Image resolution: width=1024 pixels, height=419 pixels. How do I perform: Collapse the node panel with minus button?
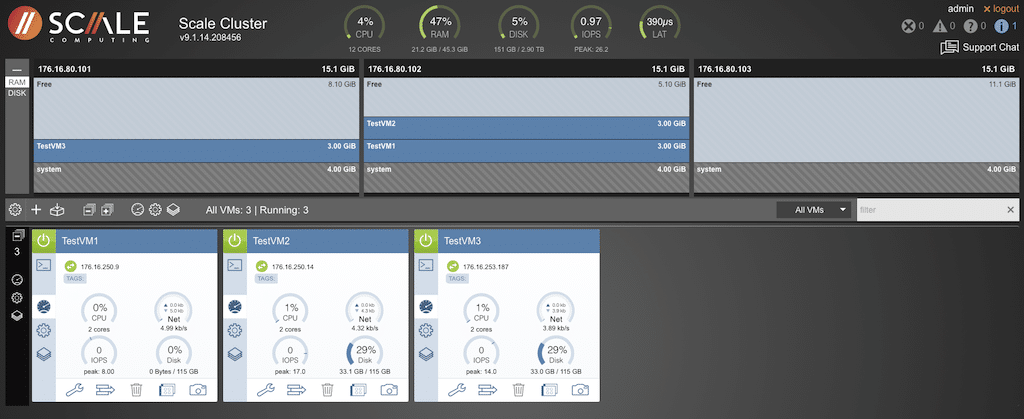(x=17, y=69)
